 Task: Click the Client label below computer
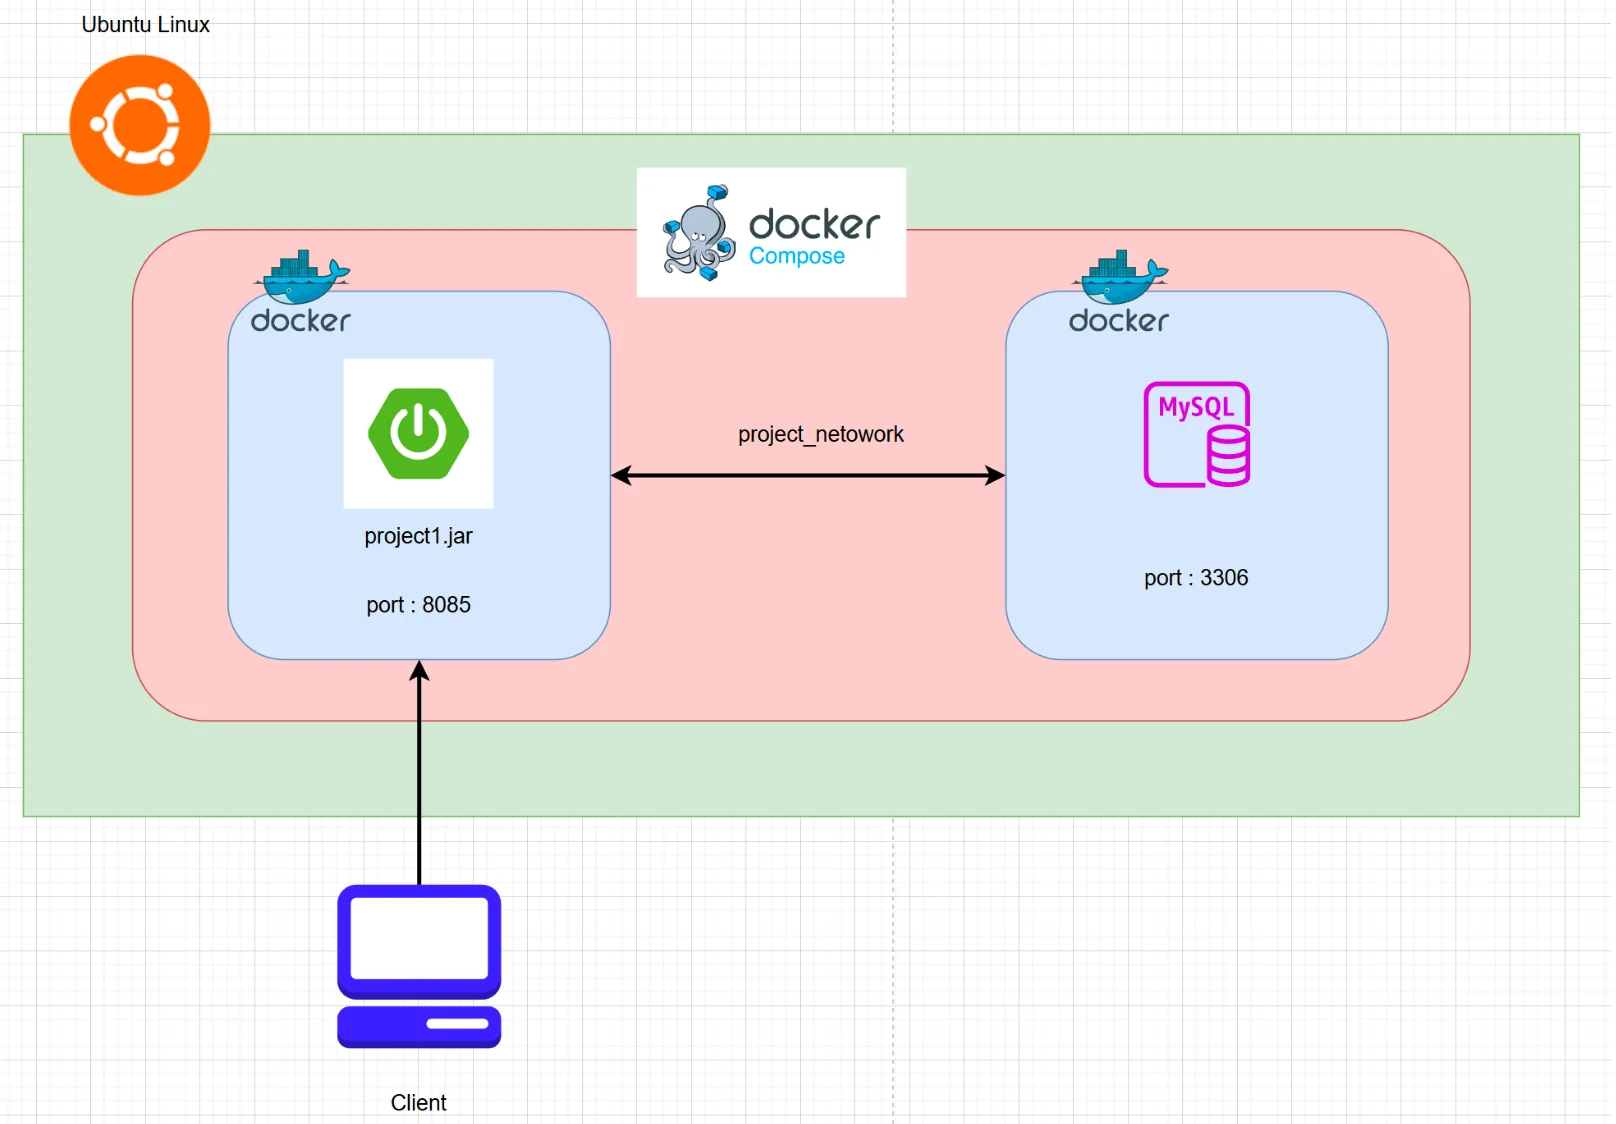pos(418,1103)
